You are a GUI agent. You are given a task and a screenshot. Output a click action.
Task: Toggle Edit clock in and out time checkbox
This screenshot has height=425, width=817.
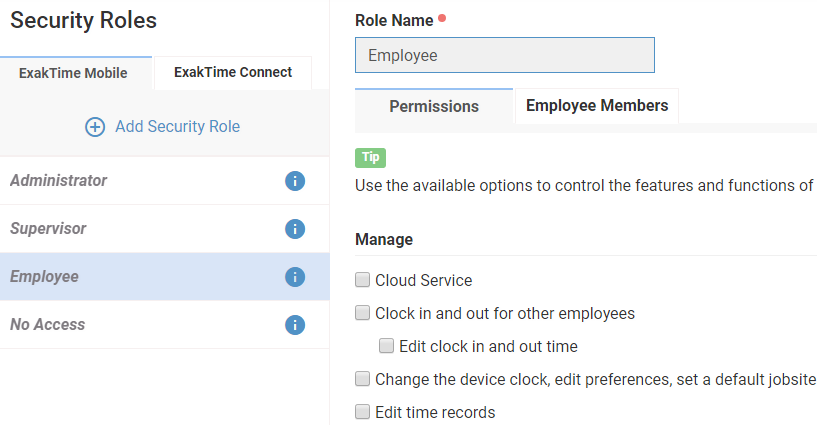[386, 345]
